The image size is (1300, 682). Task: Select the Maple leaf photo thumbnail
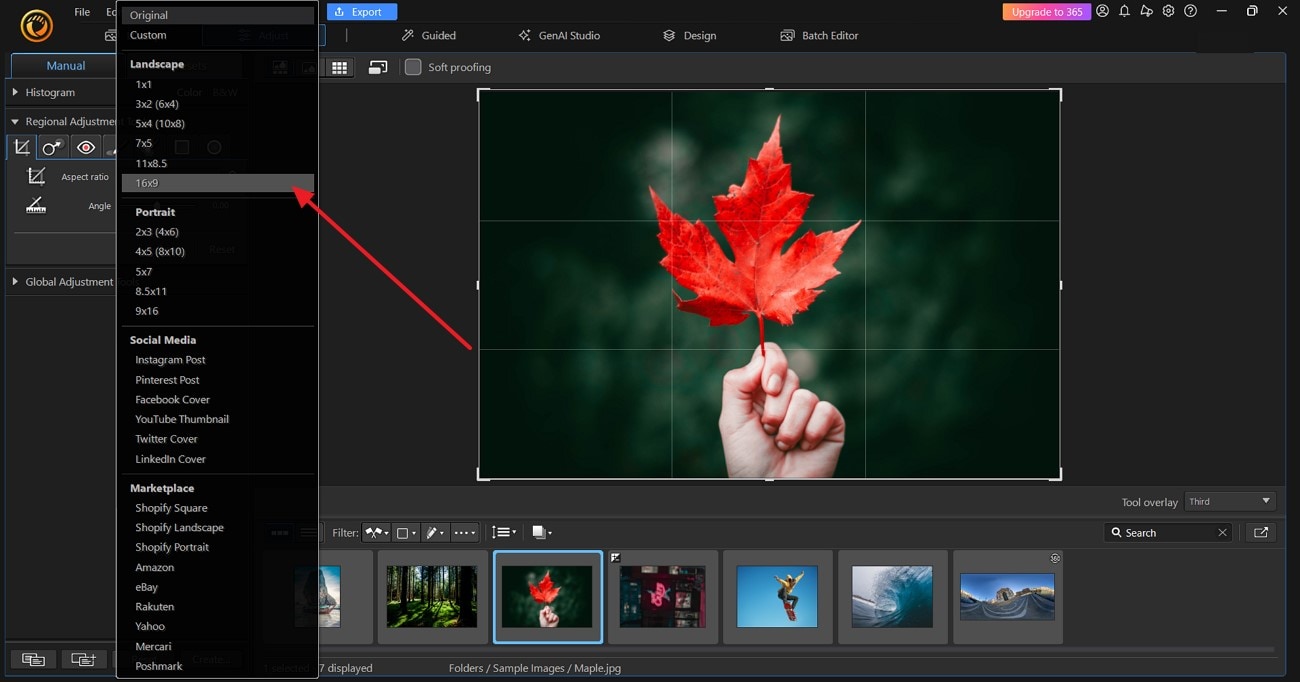(x=548, y=596)
